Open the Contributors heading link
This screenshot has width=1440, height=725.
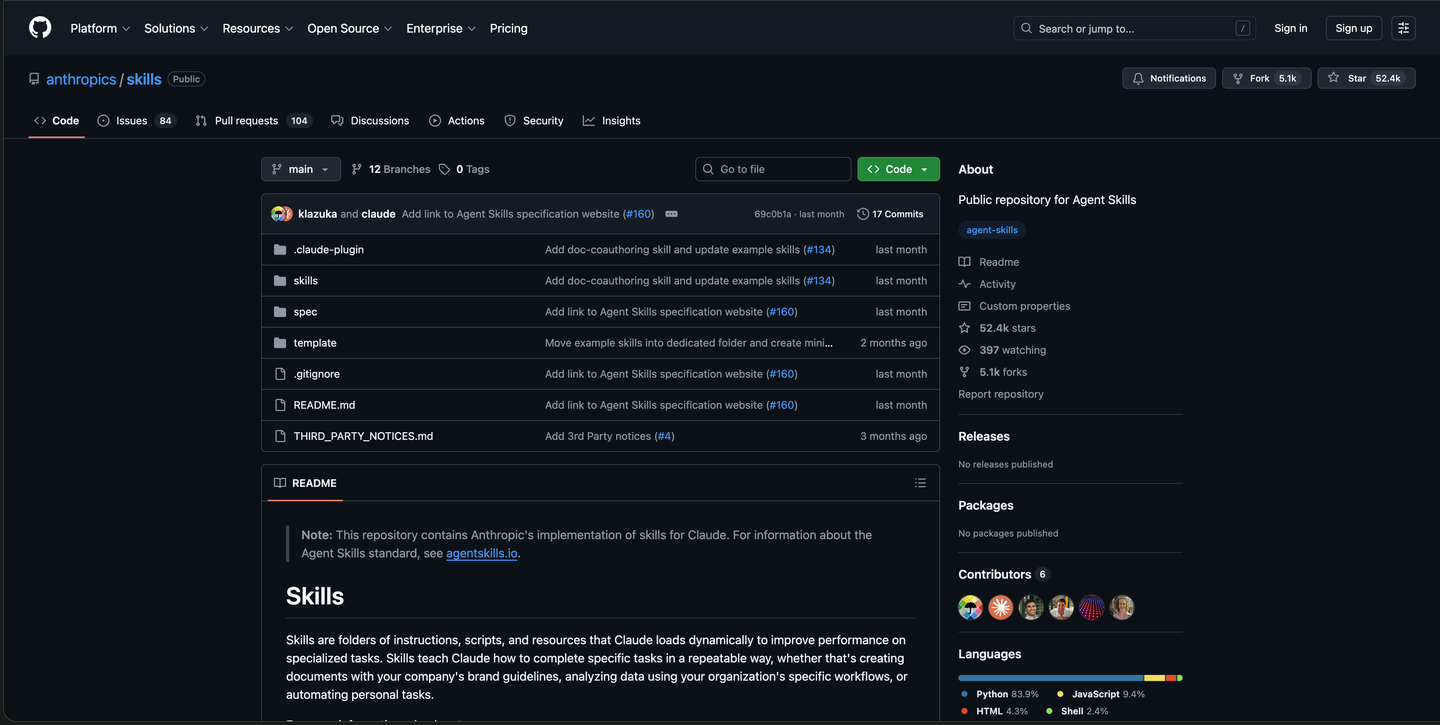[x=1004, y=574]
